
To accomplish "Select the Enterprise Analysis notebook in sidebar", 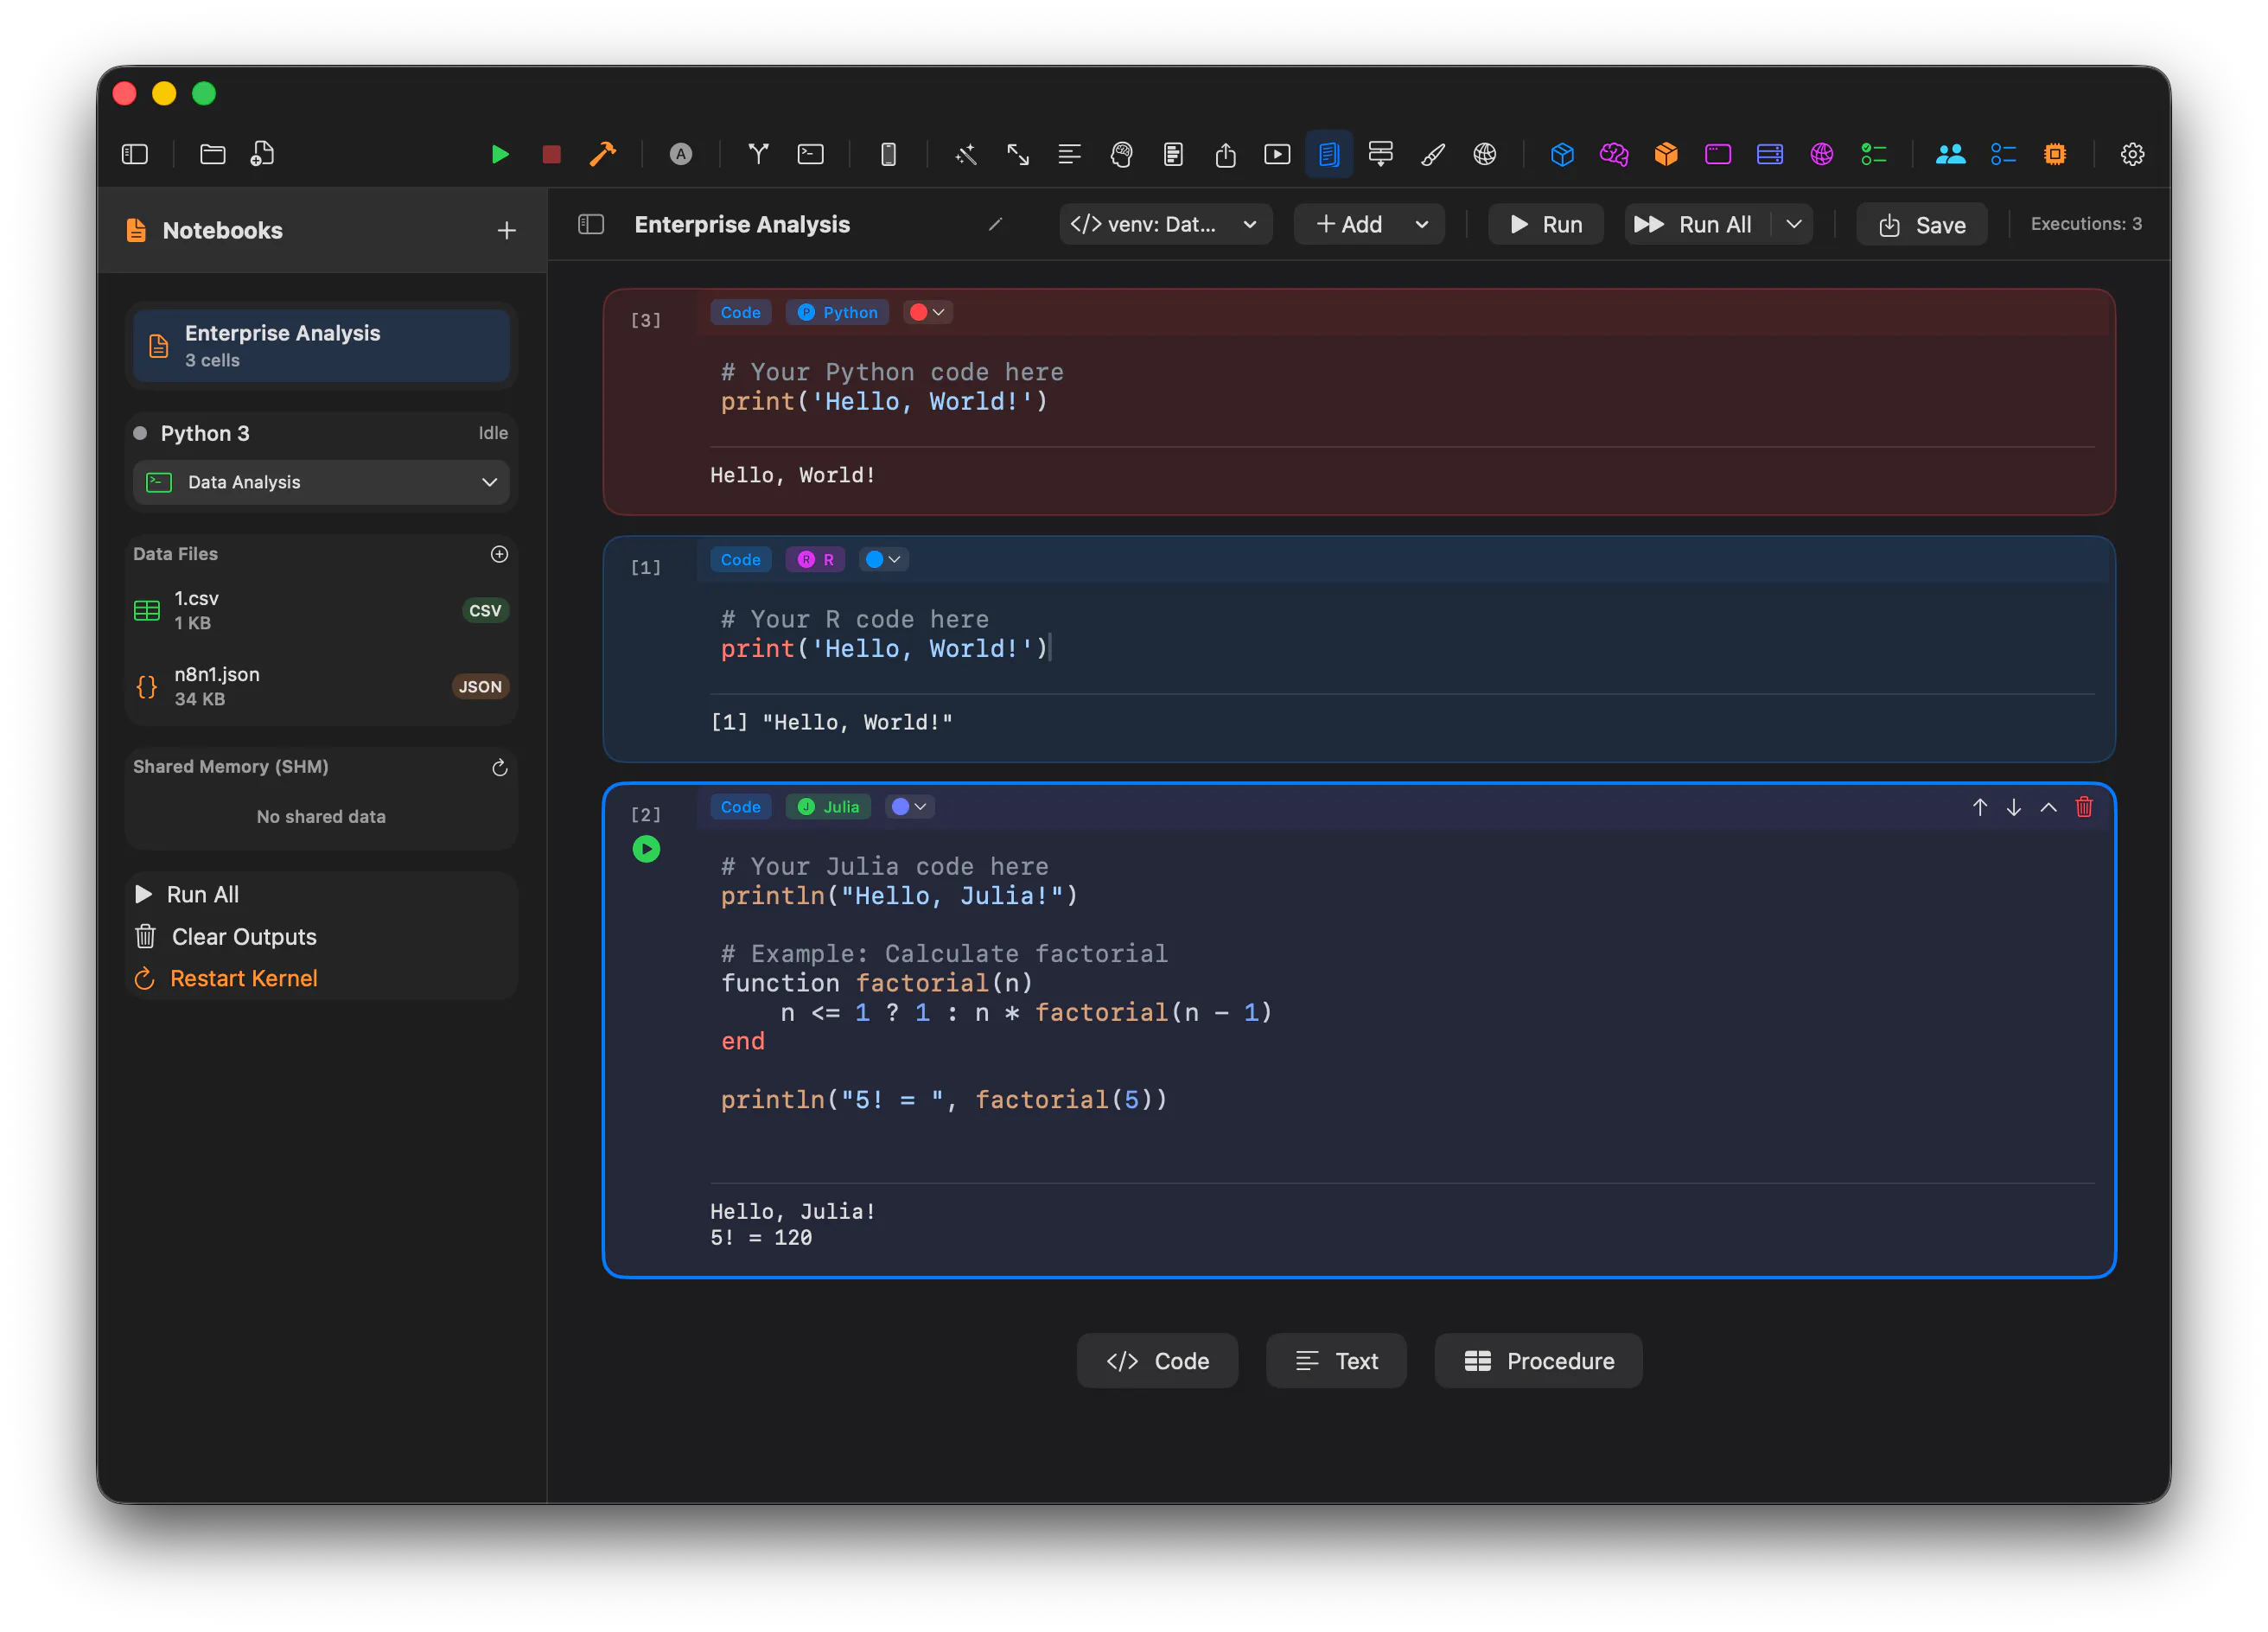I will pyautogui.click(x=321, y=346).
